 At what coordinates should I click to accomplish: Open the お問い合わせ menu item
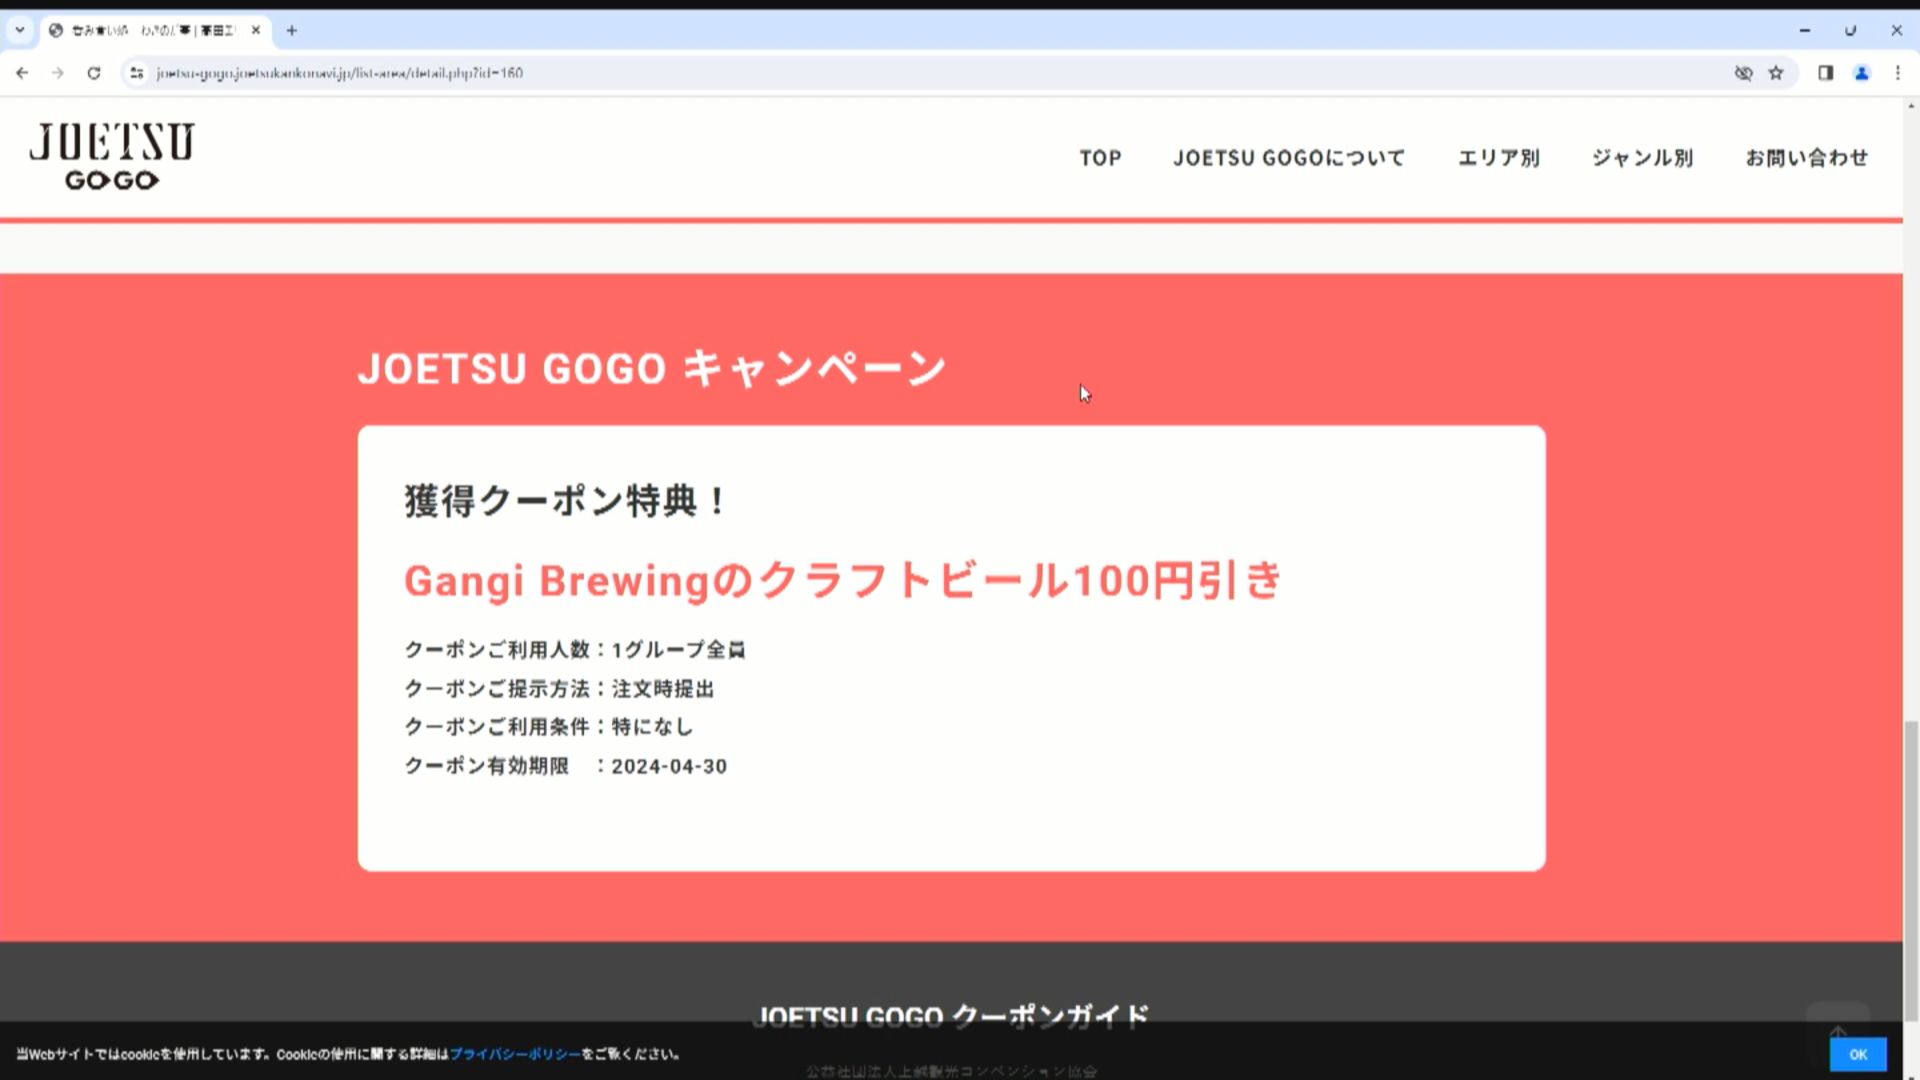click(1807, 158)
